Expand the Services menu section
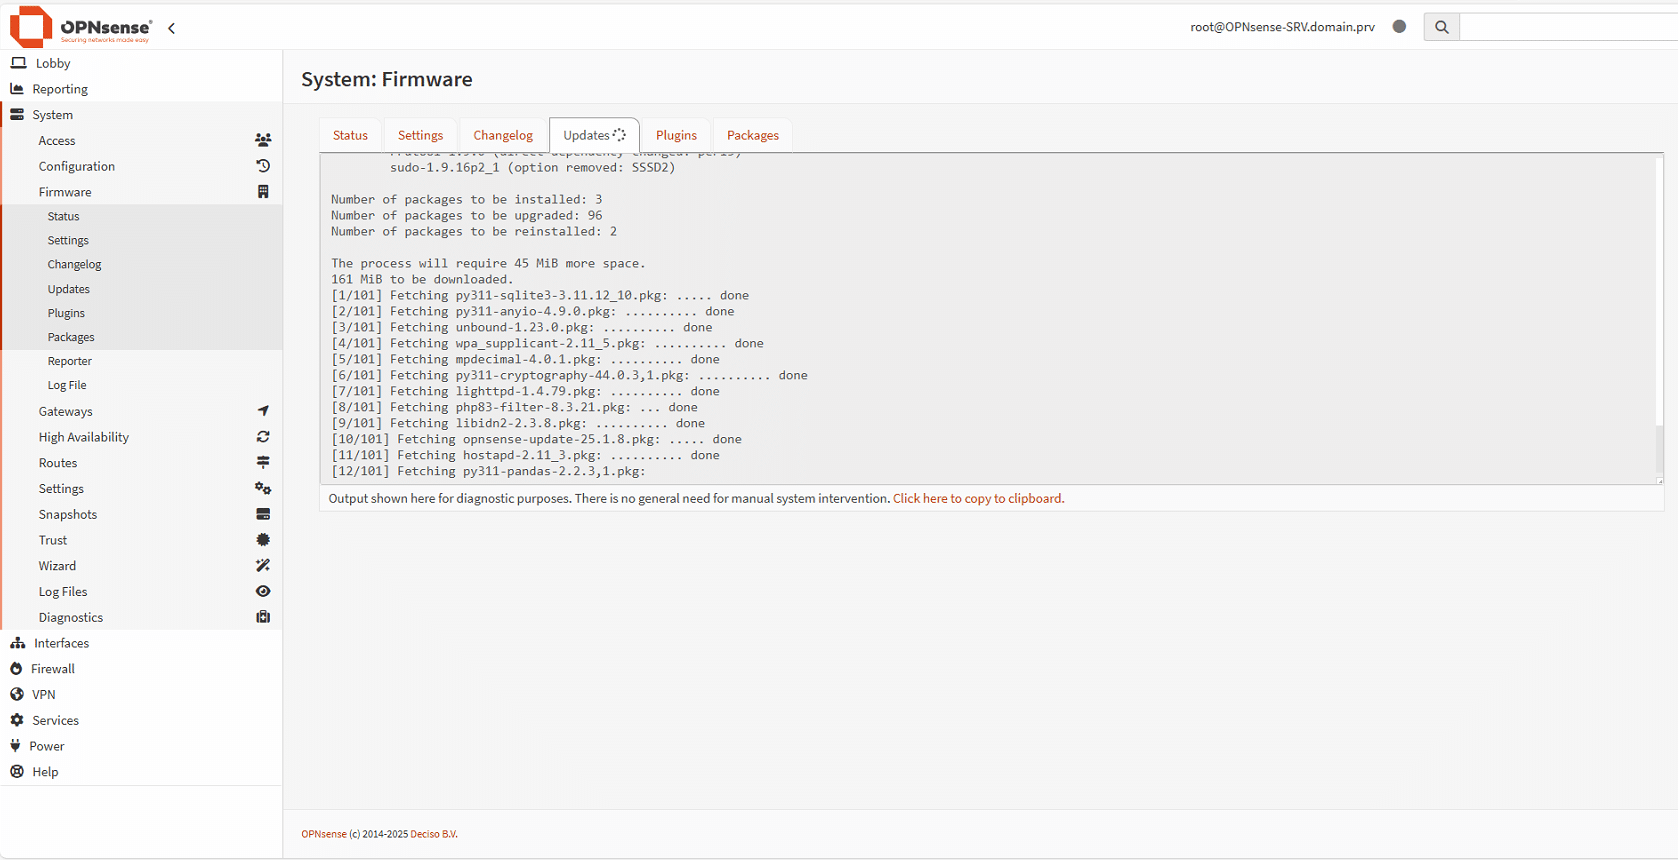This screenshot has height=861, width=1678. pyautogui.click(x=141, y=720)
